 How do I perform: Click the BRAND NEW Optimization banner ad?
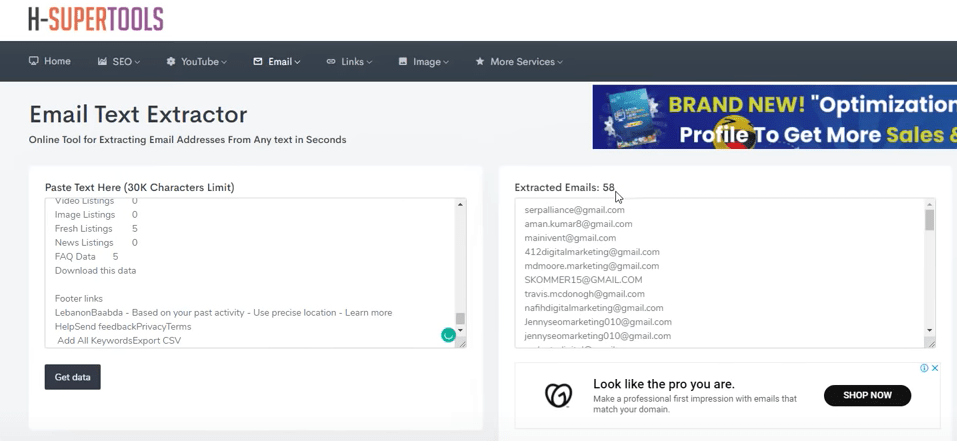pos(775,117)
